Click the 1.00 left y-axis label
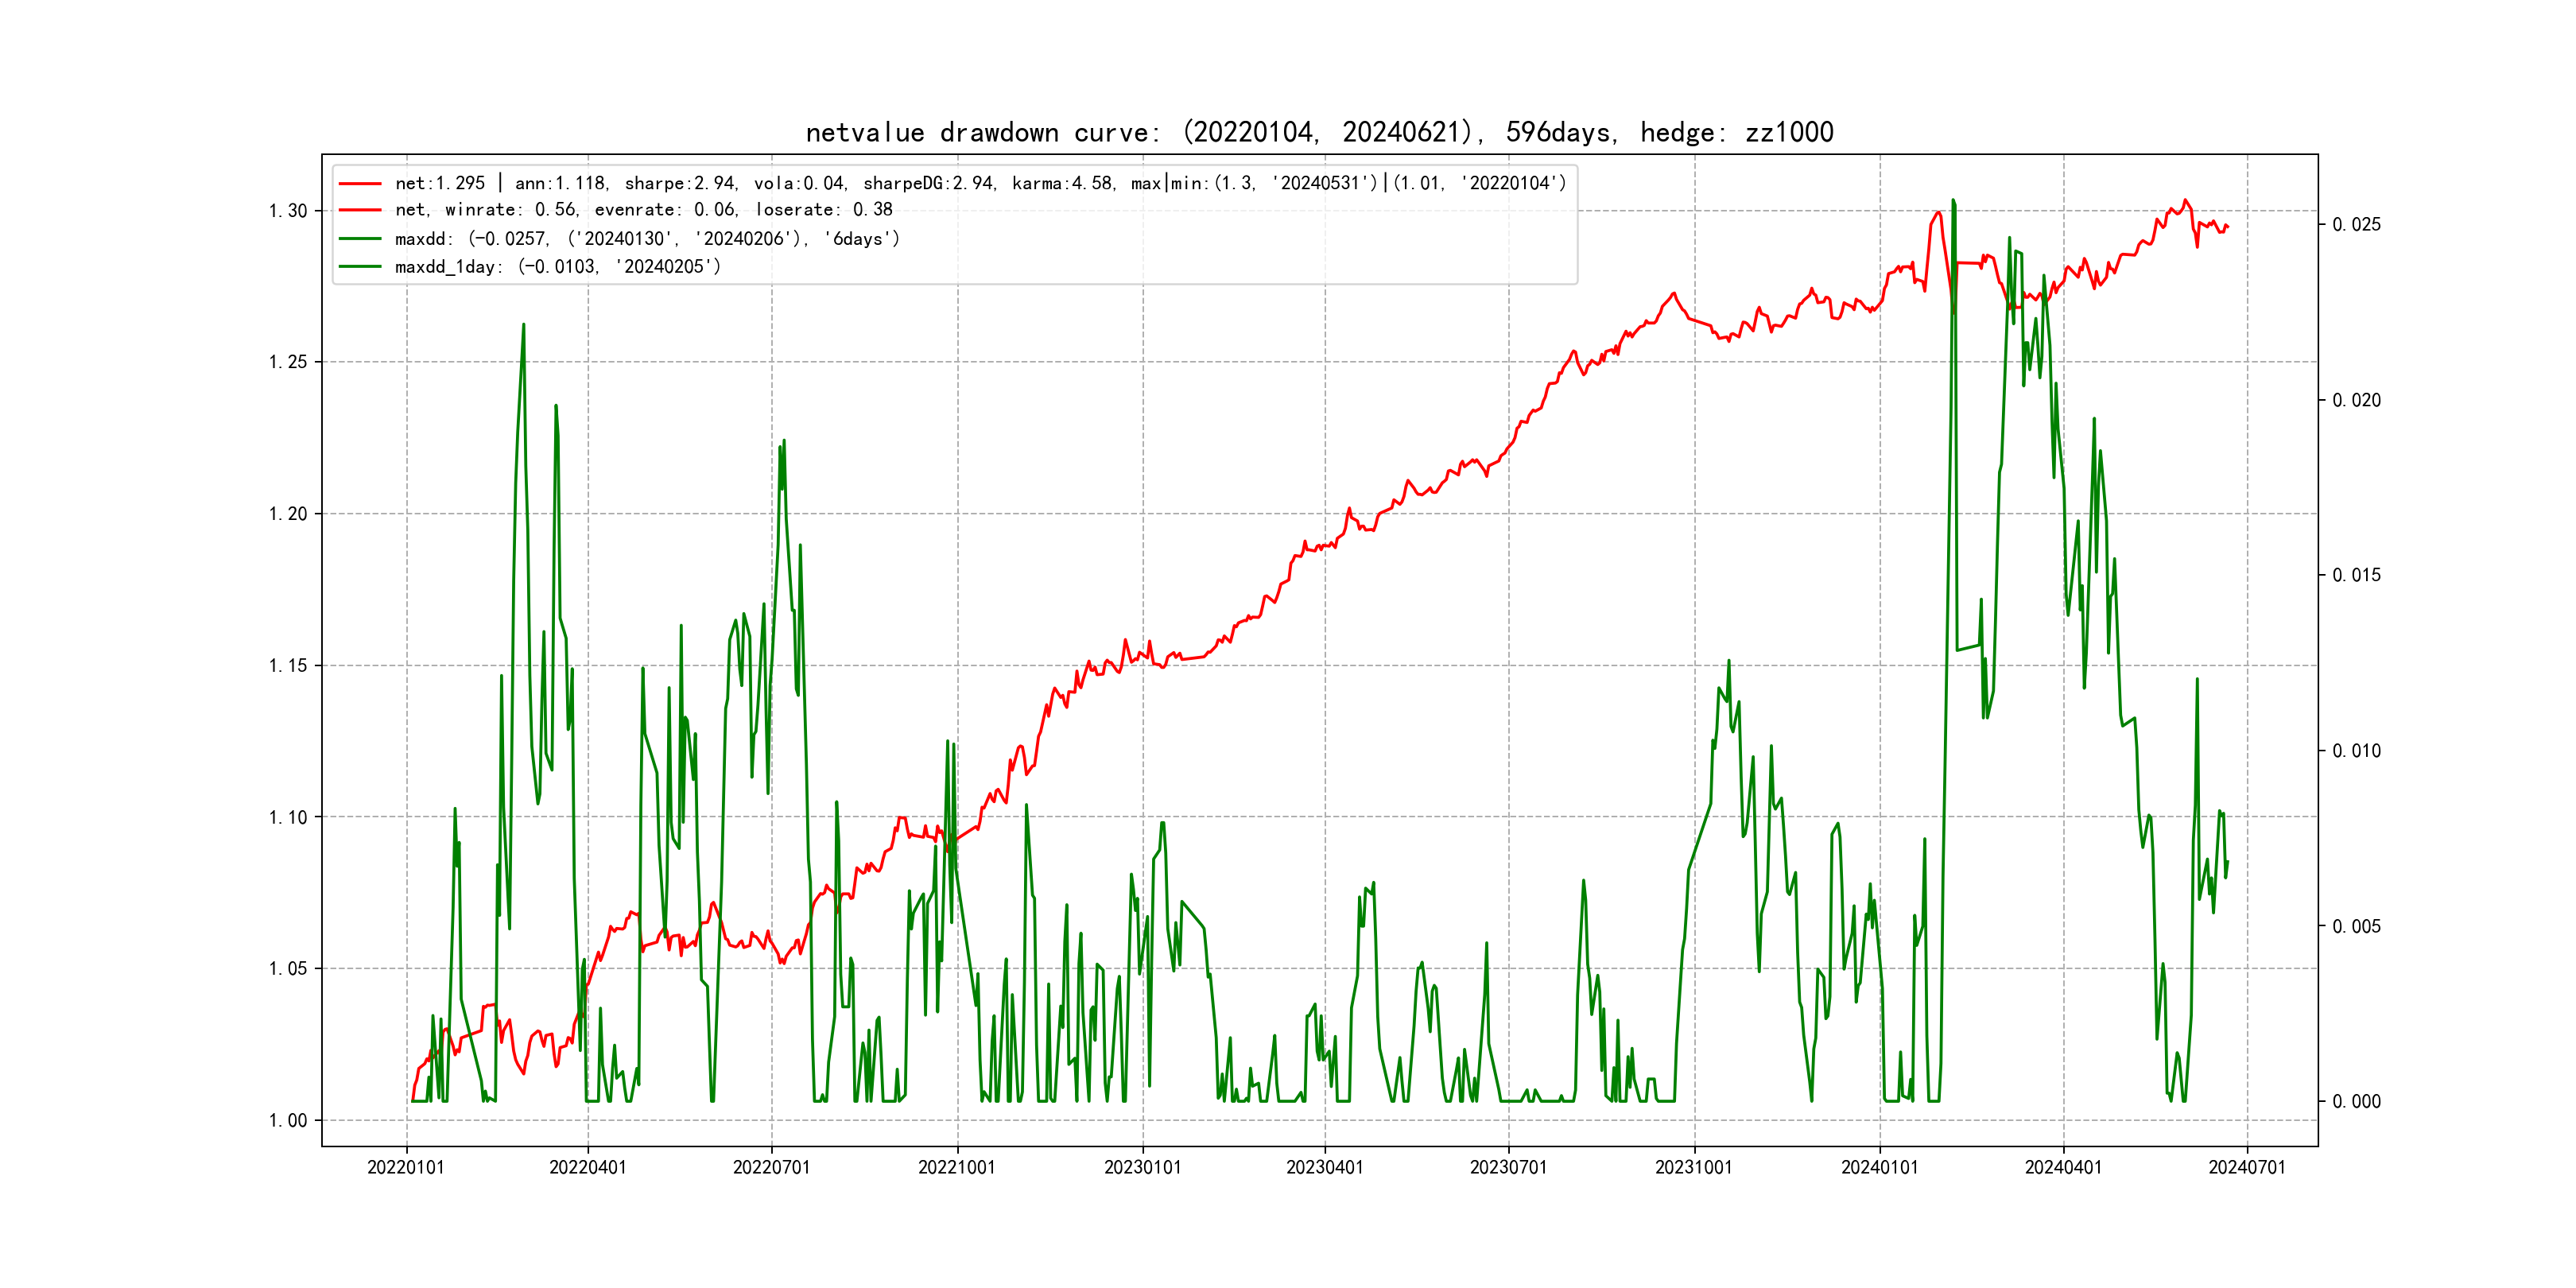The width and height of the screenshot is (2576, 1288). pyautogui.click(x=288, y=1121)
